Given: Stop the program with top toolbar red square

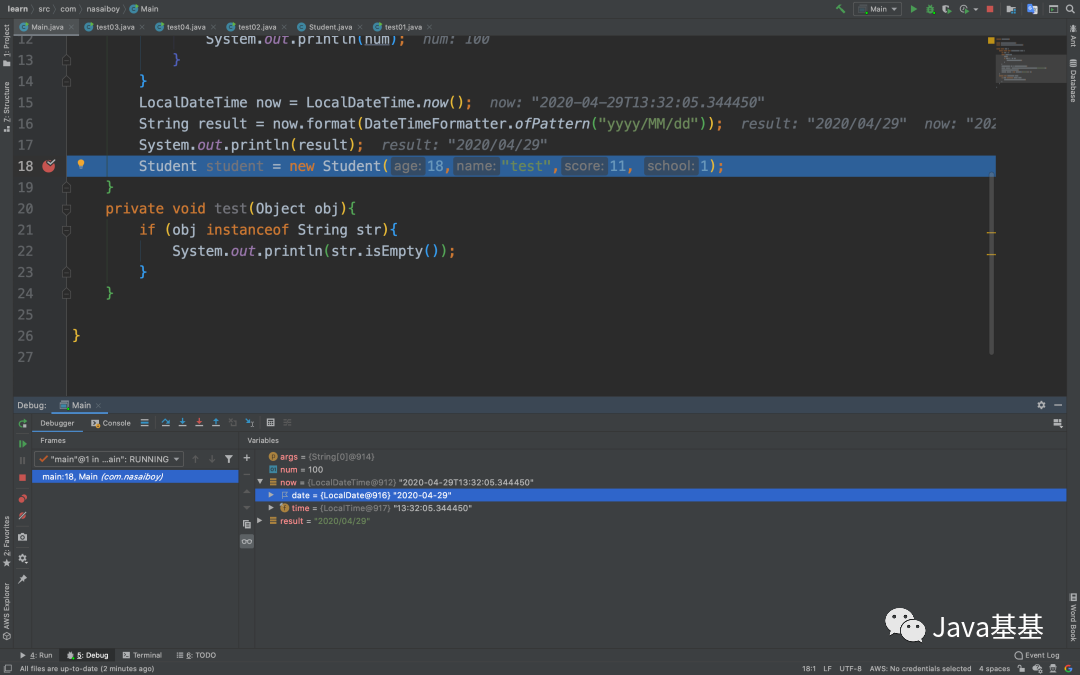Looking at the screenshot, I should coord(990,9).
